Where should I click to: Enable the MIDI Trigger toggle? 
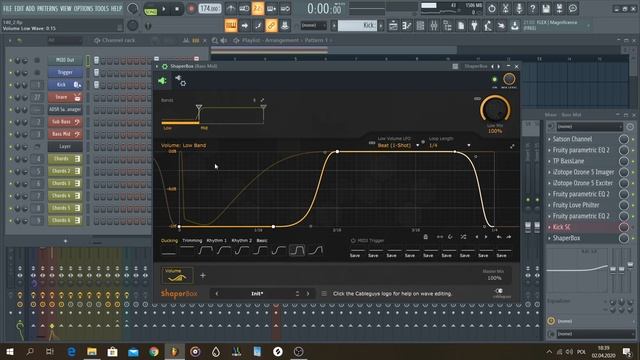353,240
